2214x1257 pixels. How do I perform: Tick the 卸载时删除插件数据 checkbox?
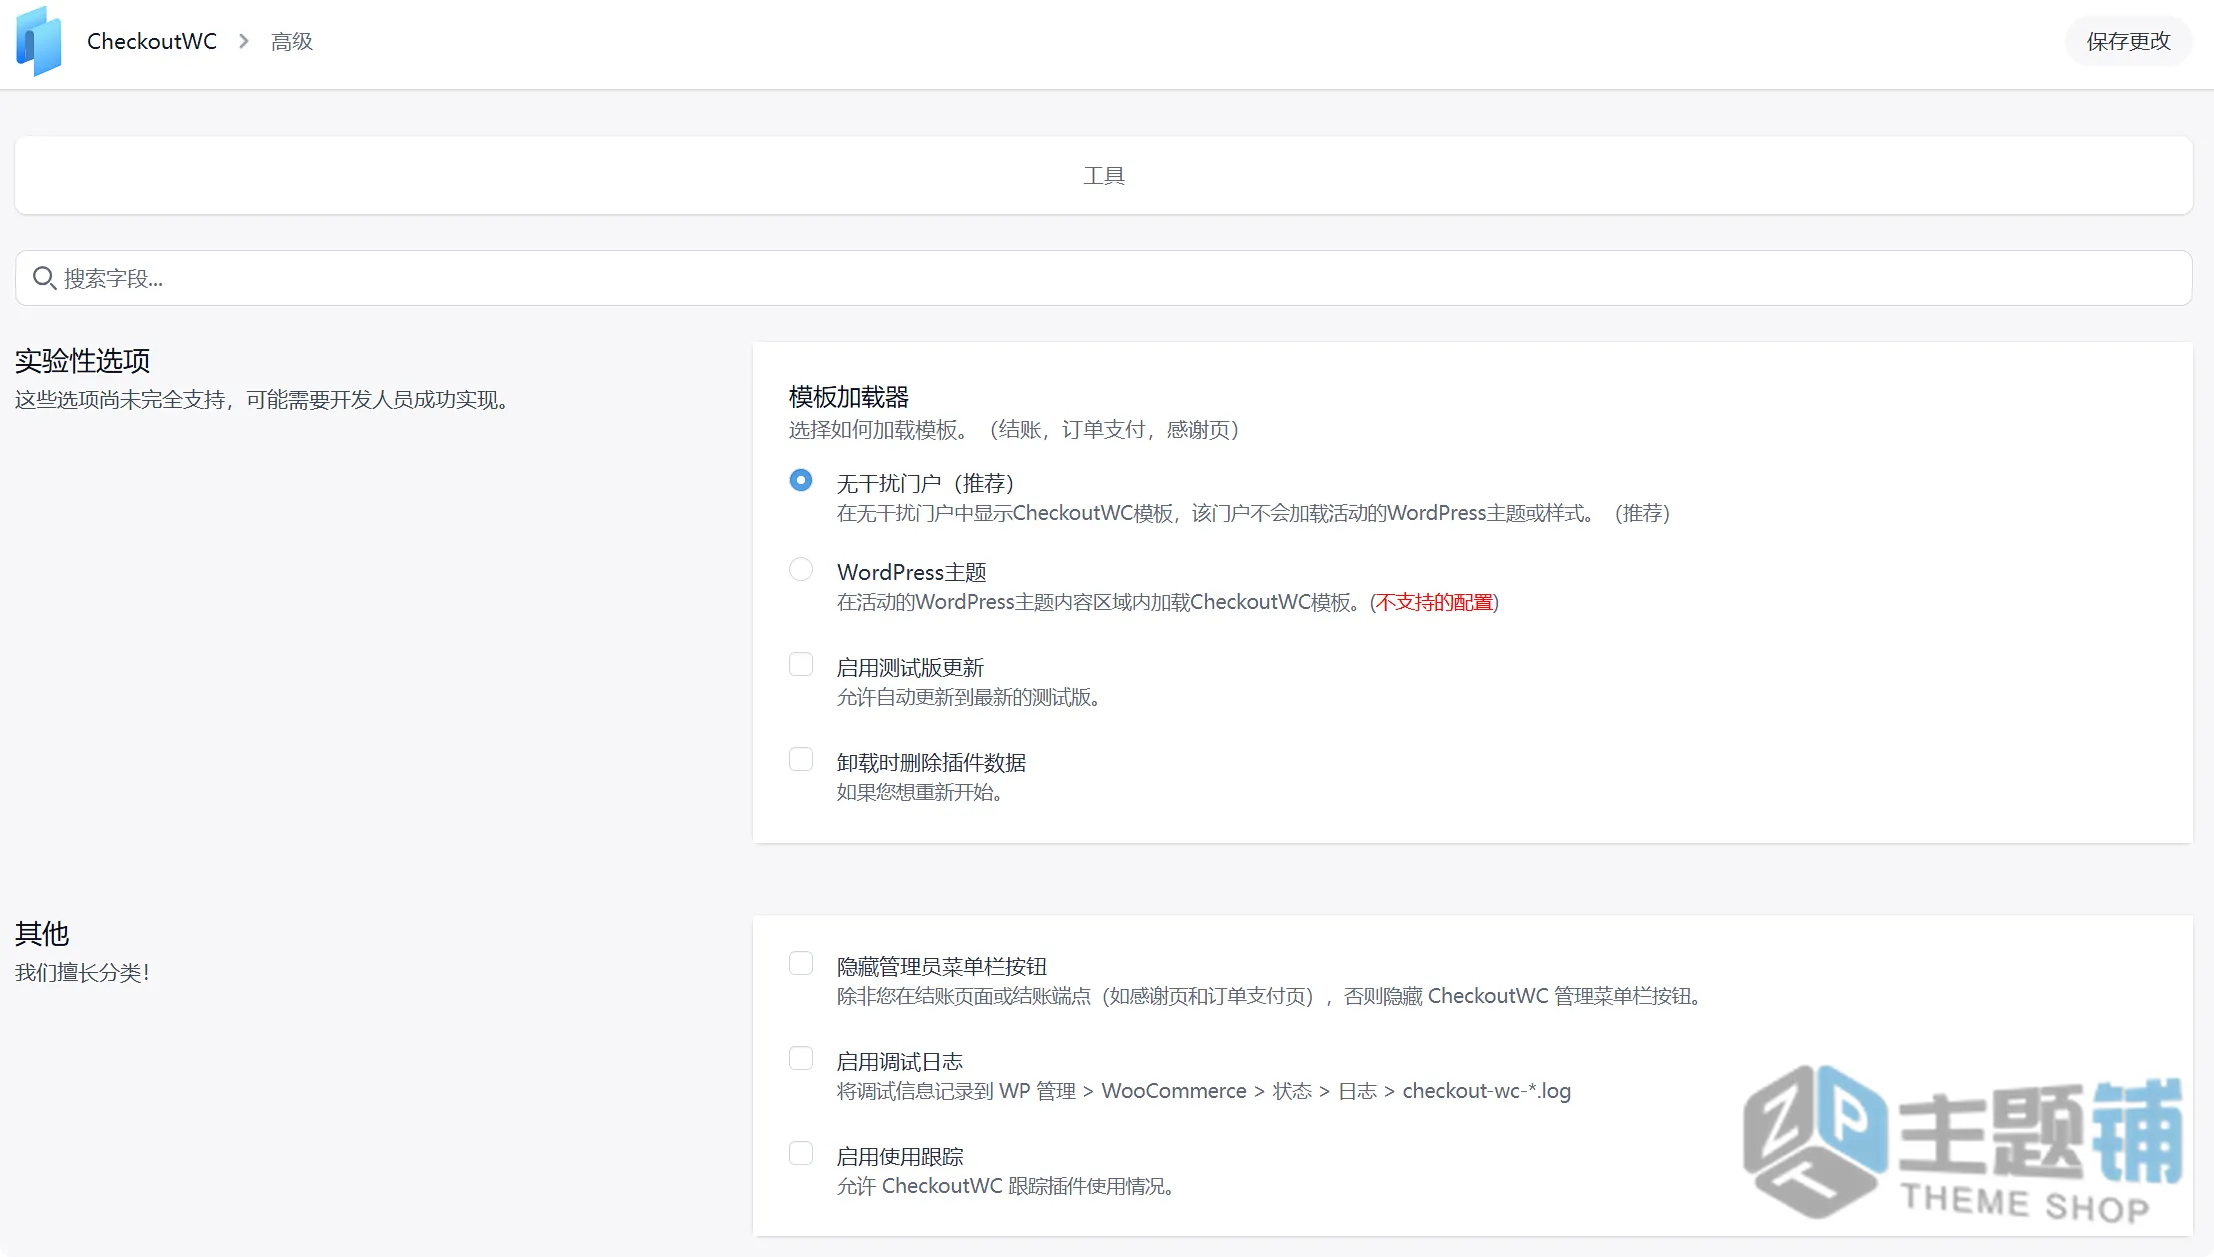pyautogui.click(x=801, y=759)
